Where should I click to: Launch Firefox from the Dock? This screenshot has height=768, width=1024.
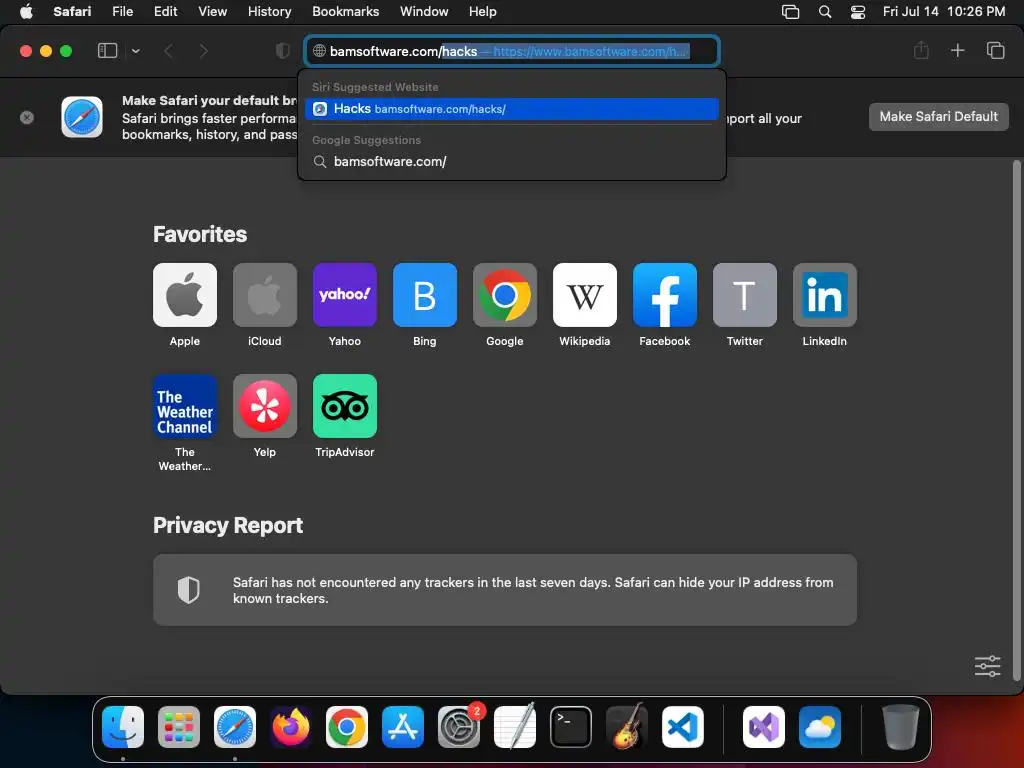click(x=291, y=726)
